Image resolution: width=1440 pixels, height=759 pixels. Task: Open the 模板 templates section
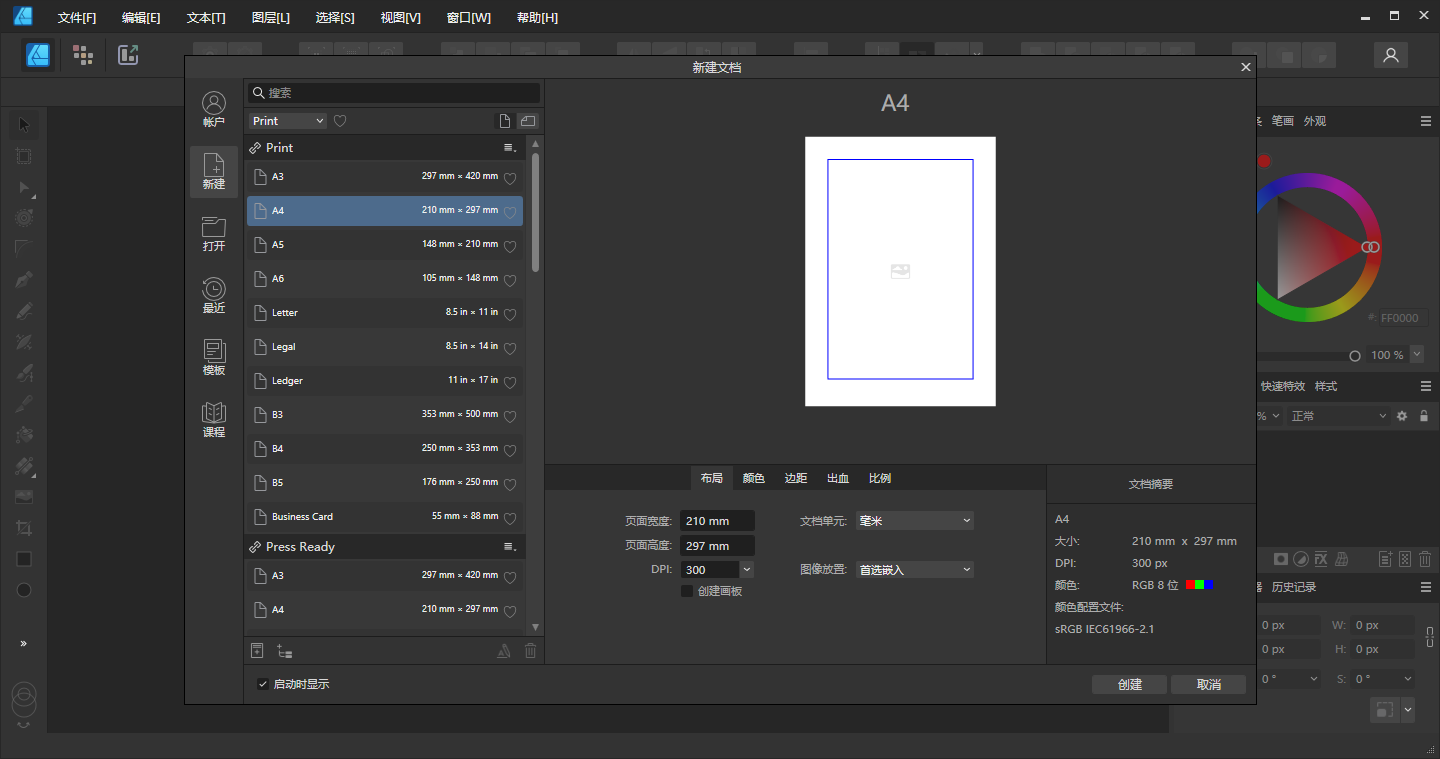click(x=214, y=358)
